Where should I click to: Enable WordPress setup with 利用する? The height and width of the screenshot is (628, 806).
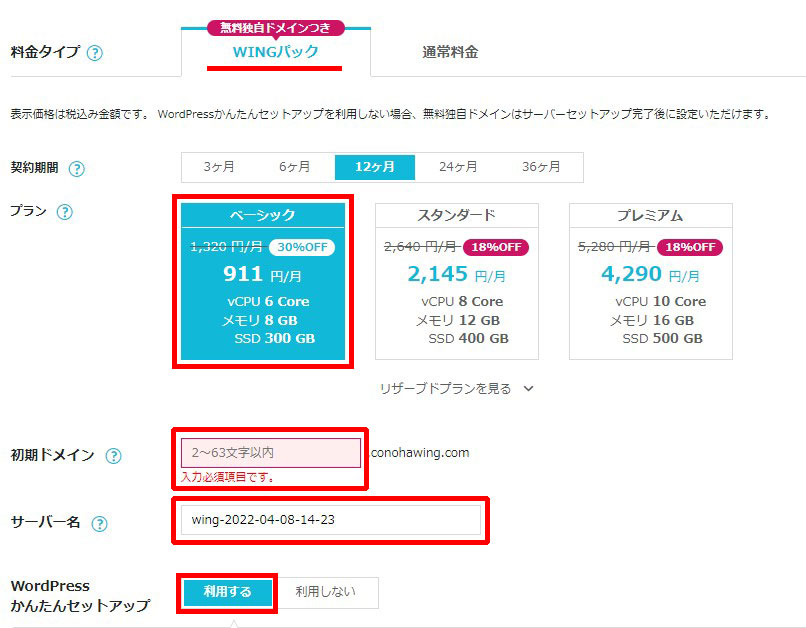point(227,592)
